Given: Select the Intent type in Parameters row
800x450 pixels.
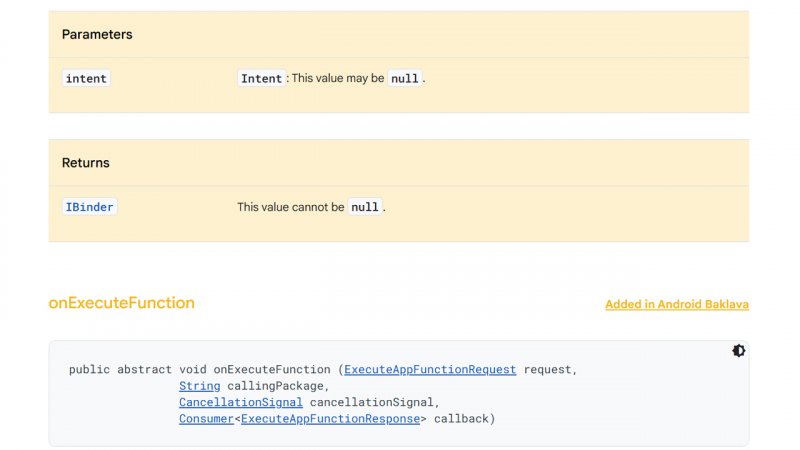Looking at the screenshot, I should coord(262,78).
